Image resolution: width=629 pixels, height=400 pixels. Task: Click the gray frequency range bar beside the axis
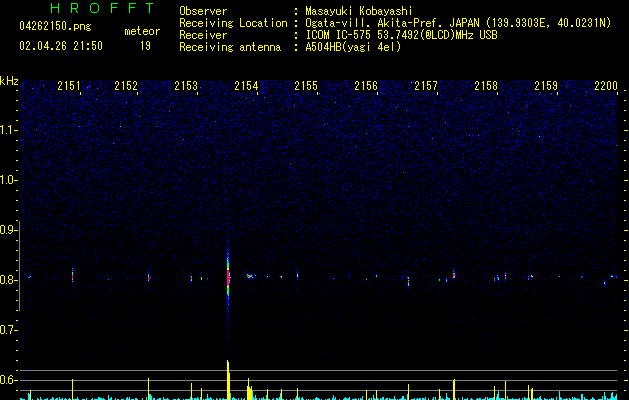pos(19,266)
